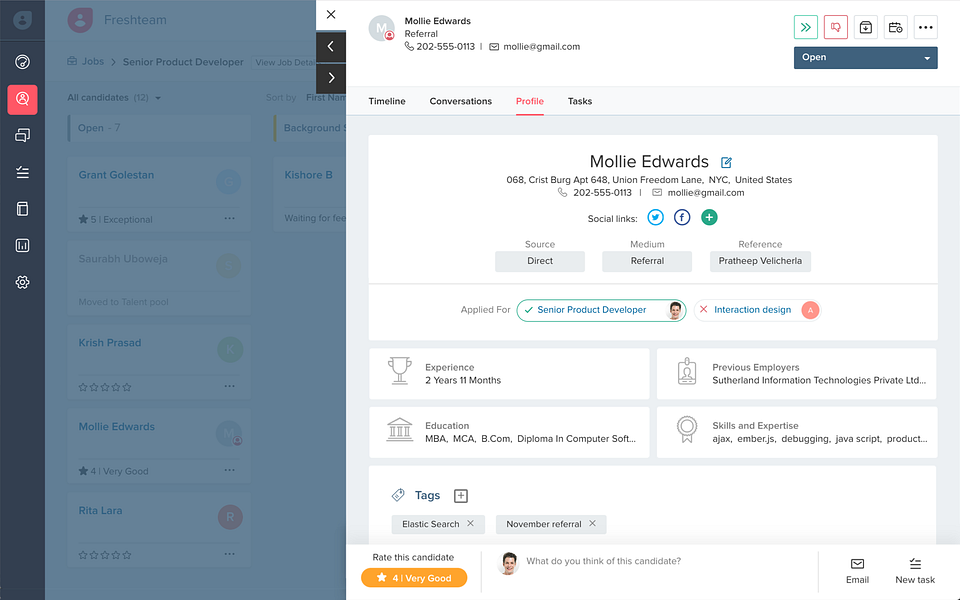Rate Rita Lara using star rating
This screenshot has height=600, width=960.
tap(105, 555)
